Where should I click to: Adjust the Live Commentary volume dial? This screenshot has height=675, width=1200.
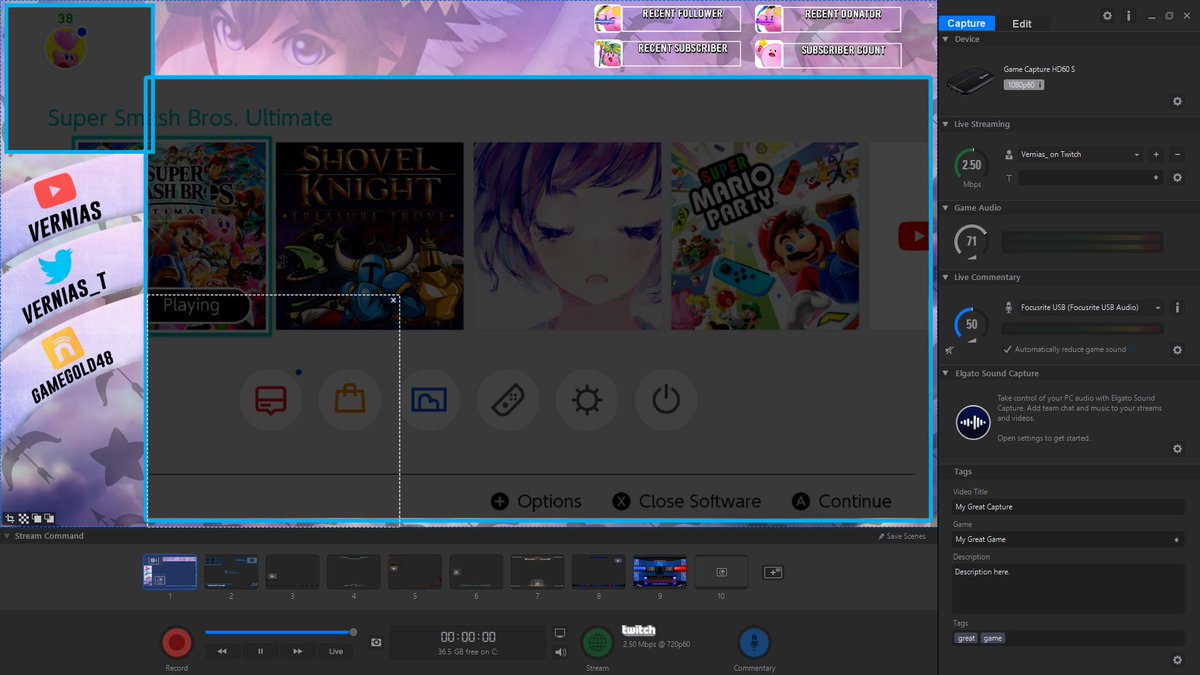coord(970,324)
